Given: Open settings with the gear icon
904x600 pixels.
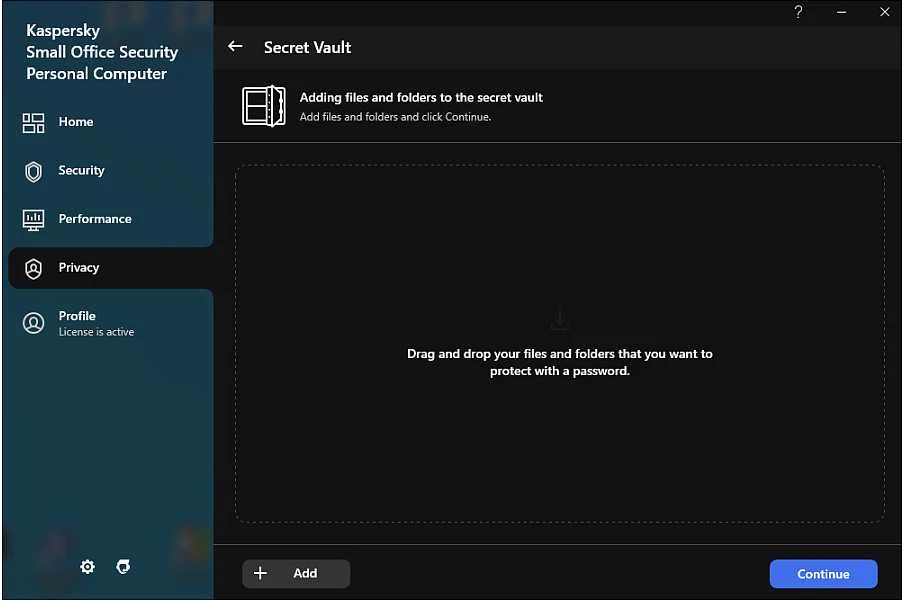Looking at the screenshot, I should (x=87, y=567).
